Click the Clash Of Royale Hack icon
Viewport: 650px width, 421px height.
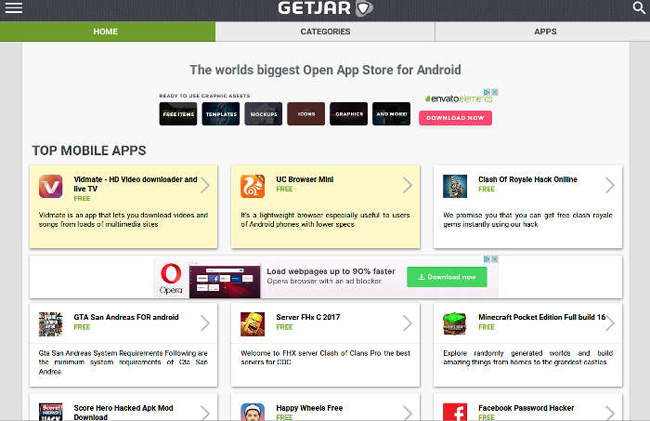[x=455, y=186]
